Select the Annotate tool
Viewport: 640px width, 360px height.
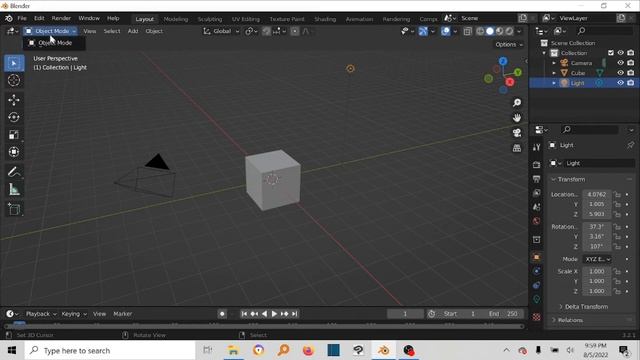[14, 172]
